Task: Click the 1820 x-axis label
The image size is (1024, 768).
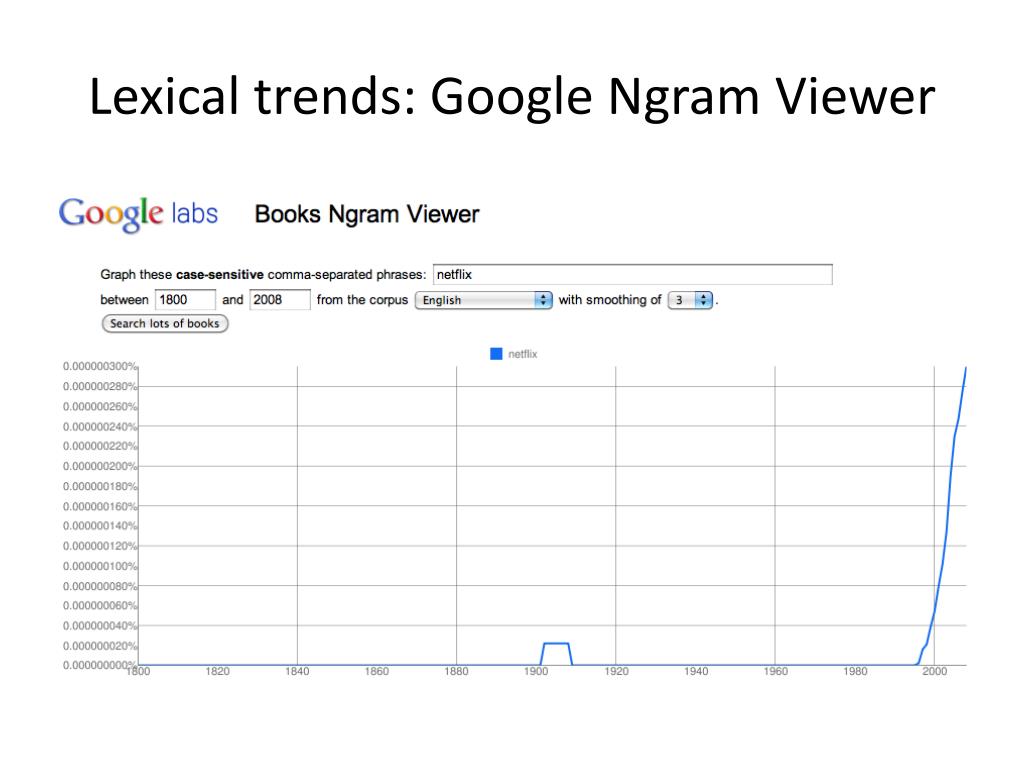Action: tap(217, 671)
